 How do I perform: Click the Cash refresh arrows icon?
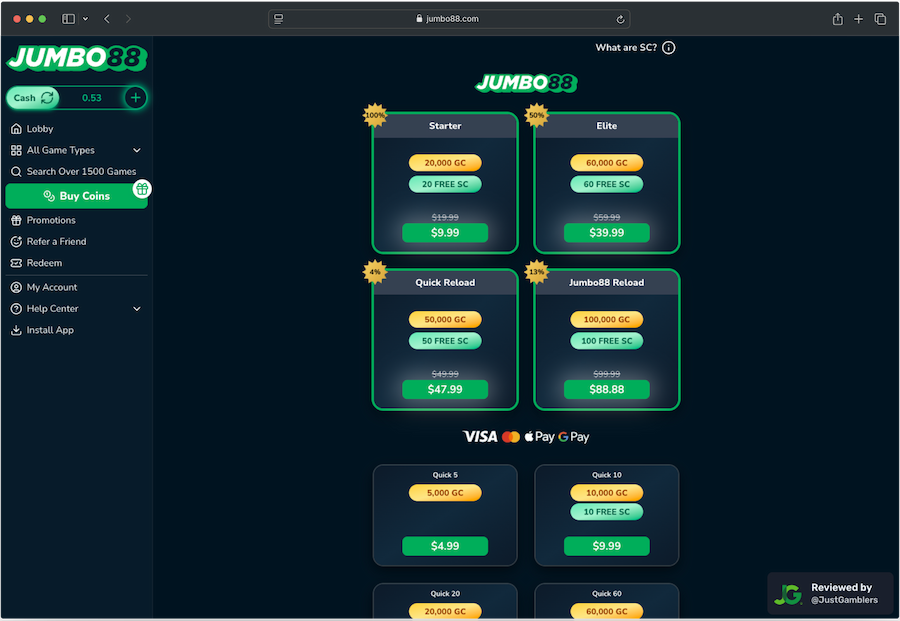(x=47, y=98)
